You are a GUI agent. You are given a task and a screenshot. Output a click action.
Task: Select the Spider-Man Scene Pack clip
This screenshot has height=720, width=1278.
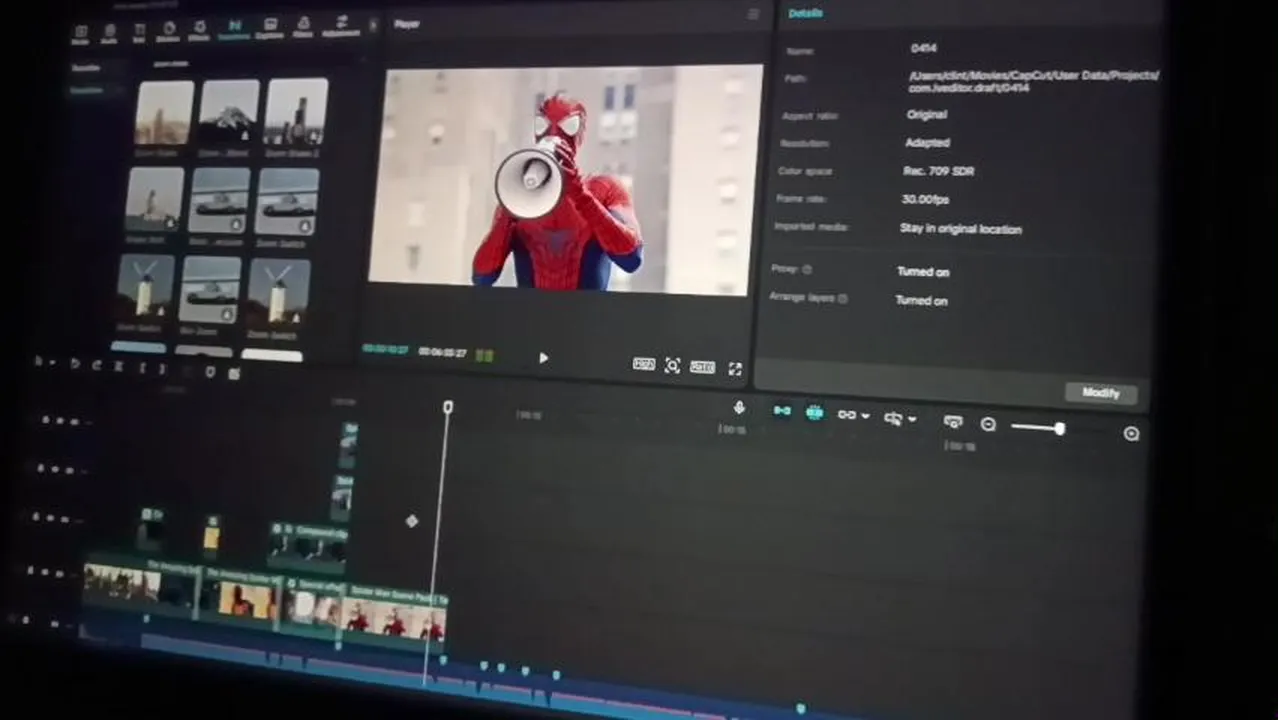point(395,615)
